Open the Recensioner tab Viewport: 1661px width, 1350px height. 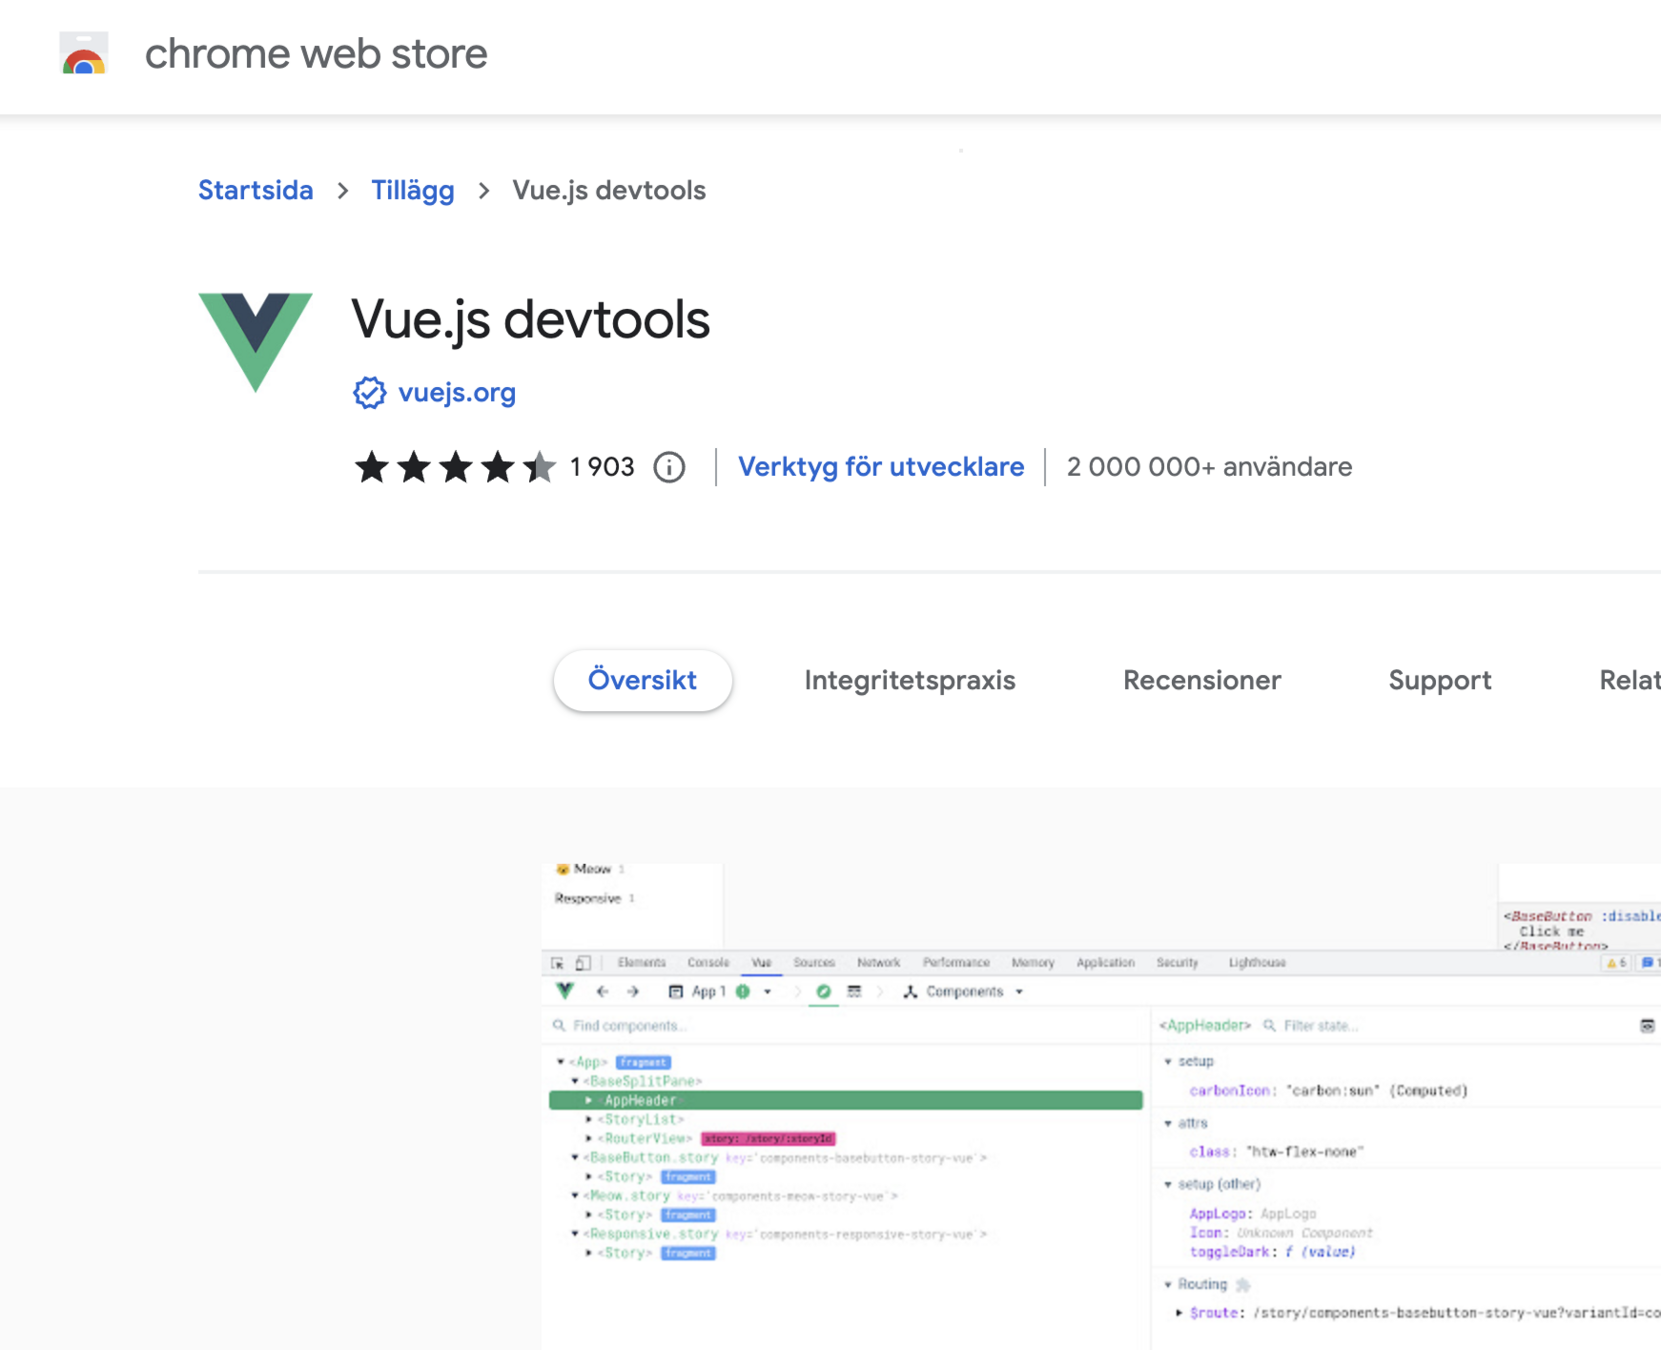pyautogui.click(x=1202, y=681)
